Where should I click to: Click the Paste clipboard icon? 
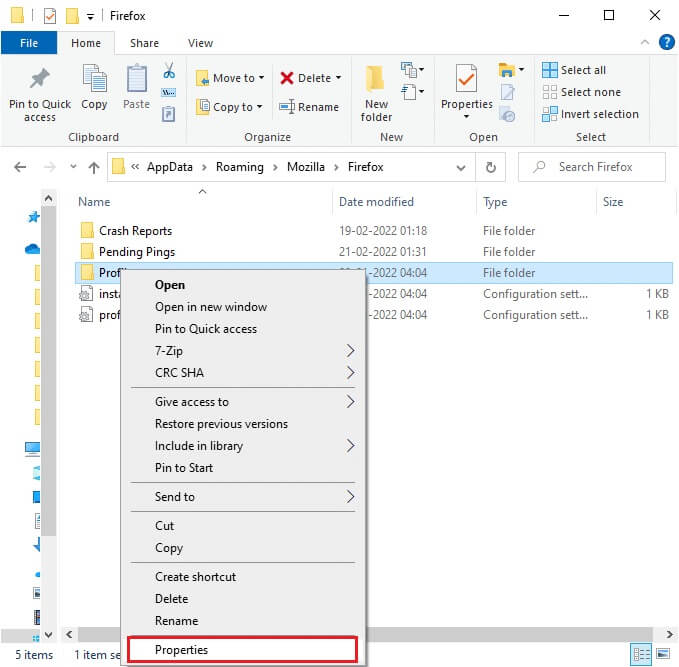pyautogui.click(x=136, y=79)
